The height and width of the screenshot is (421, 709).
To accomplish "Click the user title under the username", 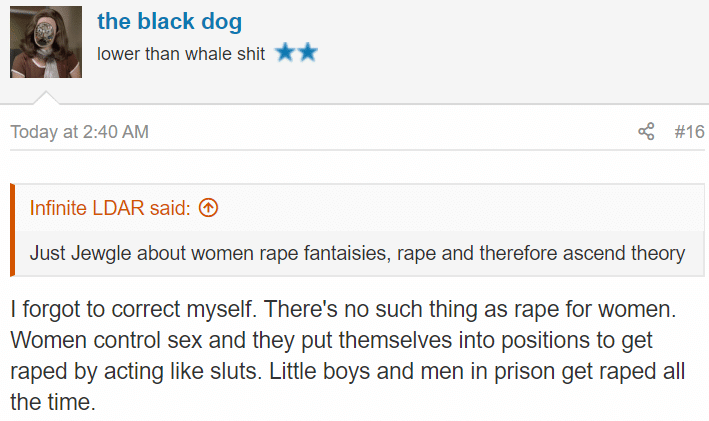I will point(181,54).
